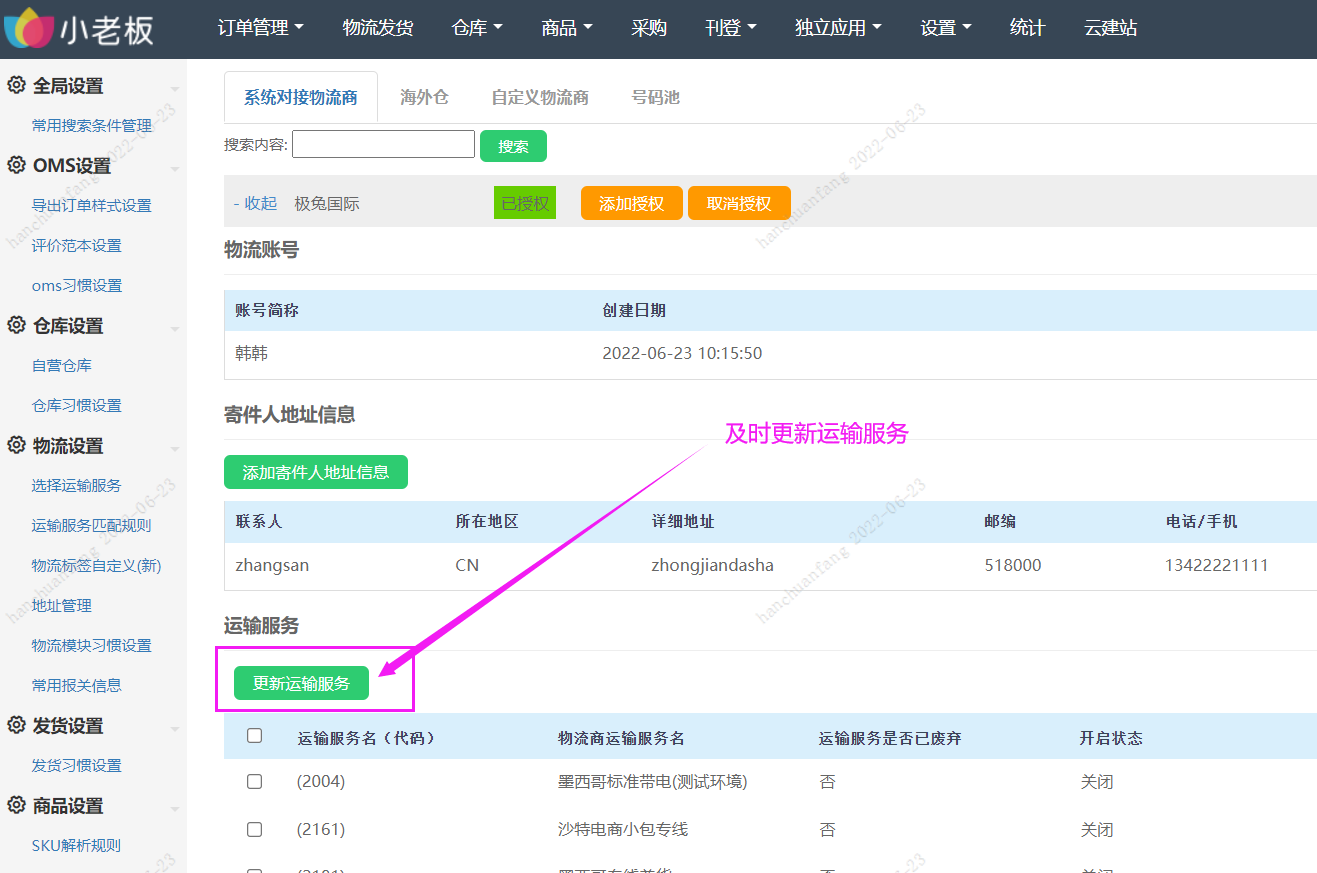The image size is (1317, 873).
Task: Open the 独立应用 dropdown menu
Action: point(838,28)
